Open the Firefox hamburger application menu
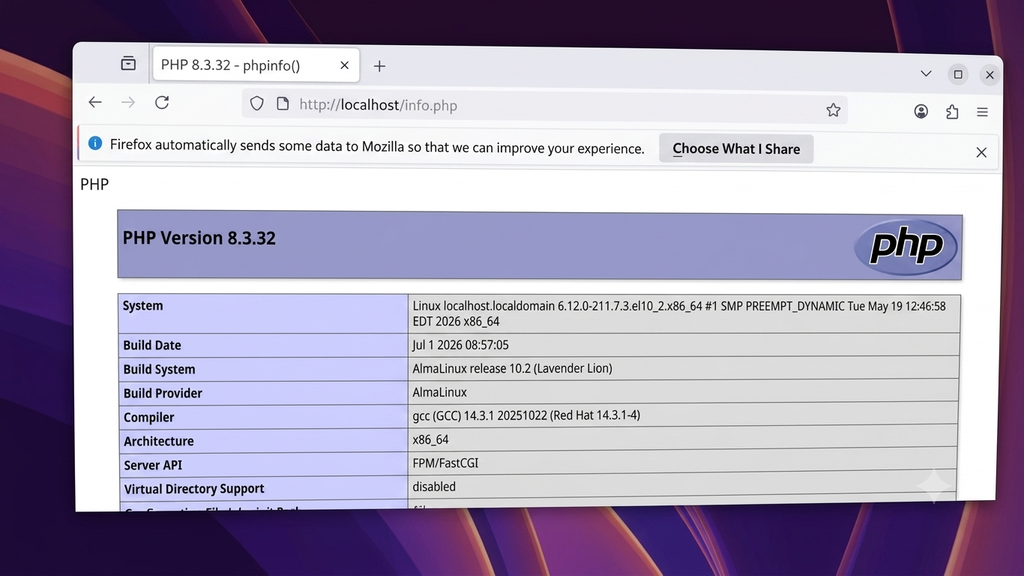 (982, 112)
